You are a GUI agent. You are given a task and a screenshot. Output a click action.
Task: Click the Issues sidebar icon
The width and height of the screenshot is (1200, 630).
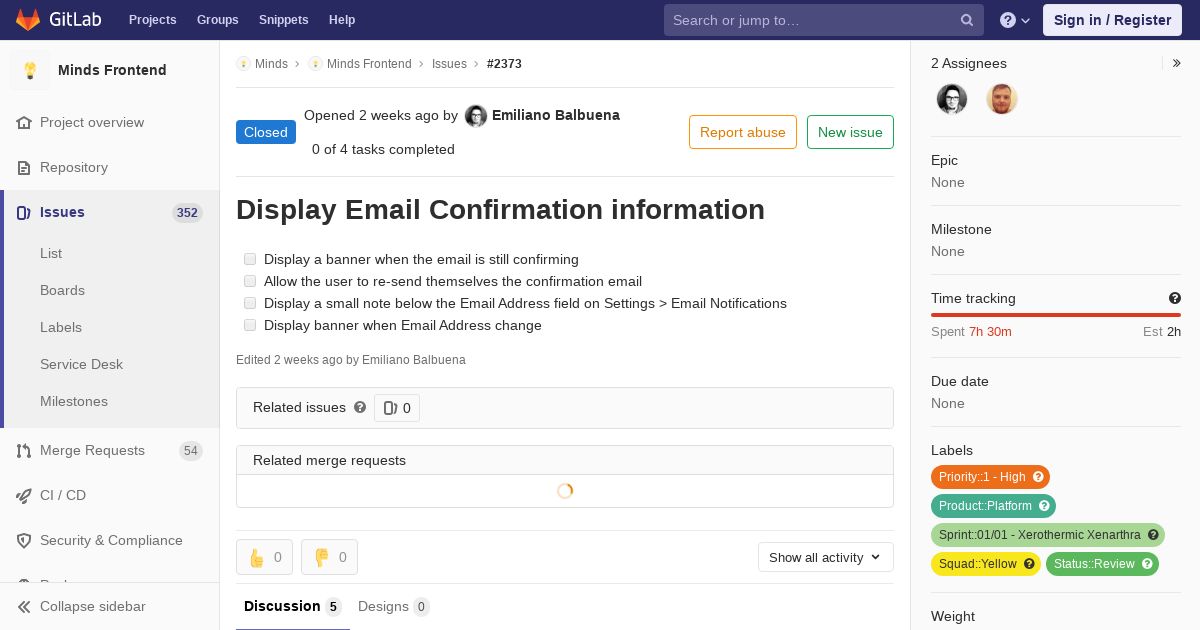coord(24,212)
